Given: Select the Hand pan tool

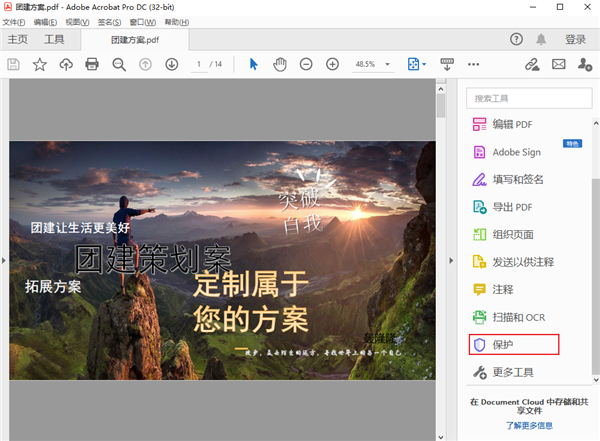Looking at the screenshot, I should [x=280, y=64].
